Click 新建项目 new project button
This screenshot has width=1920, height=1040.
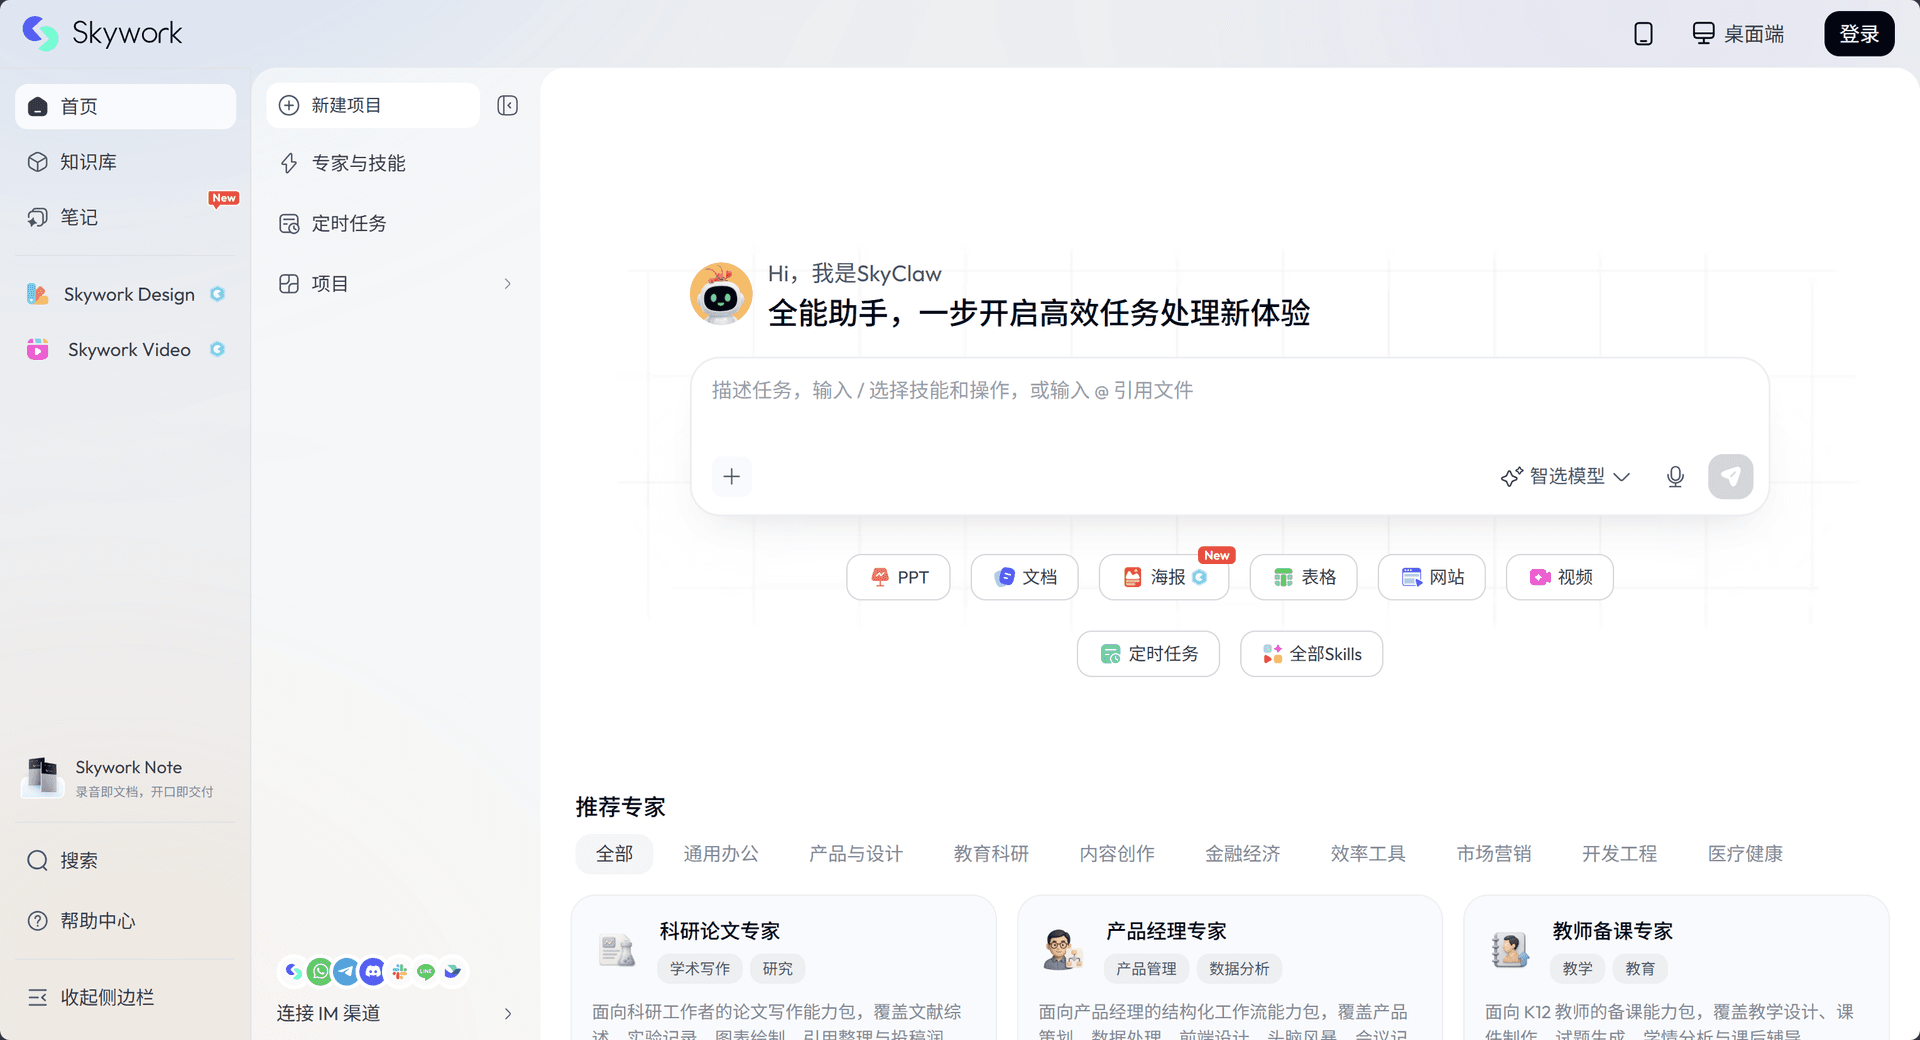(373, 105)
